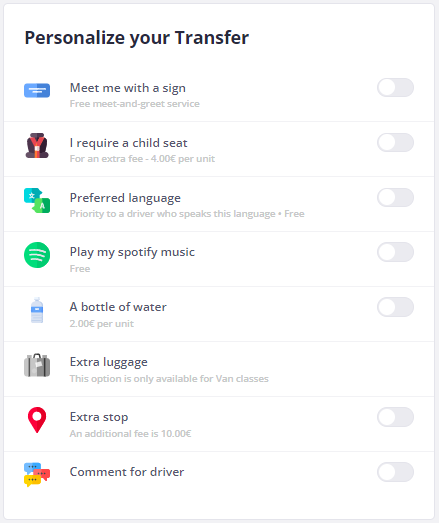Click the grey luggage suitcase icon
The height and width of the screenshot is (523, 439).
point(37,365)
